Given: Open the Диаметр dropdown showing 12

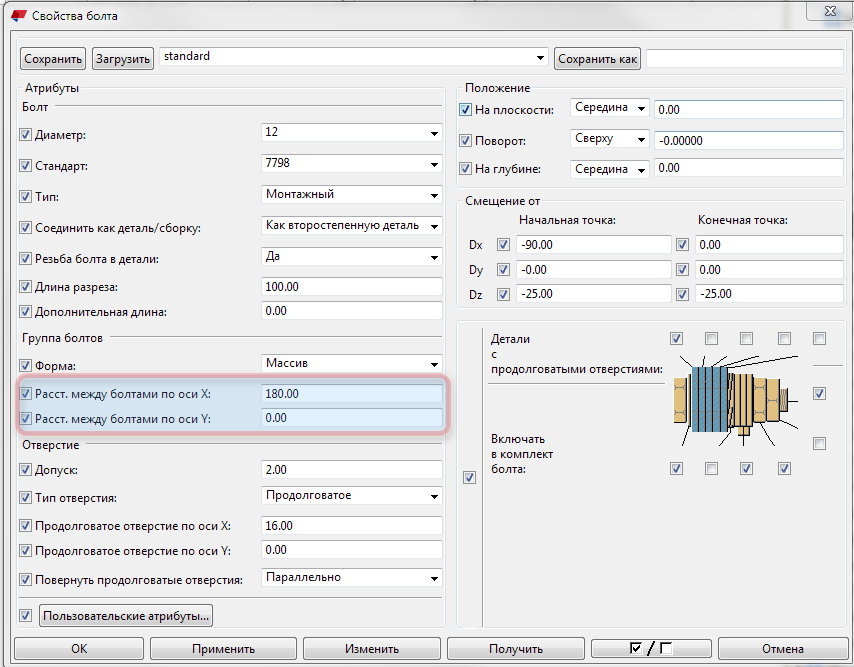Looking at the screenshot, I should click(351, 133).
